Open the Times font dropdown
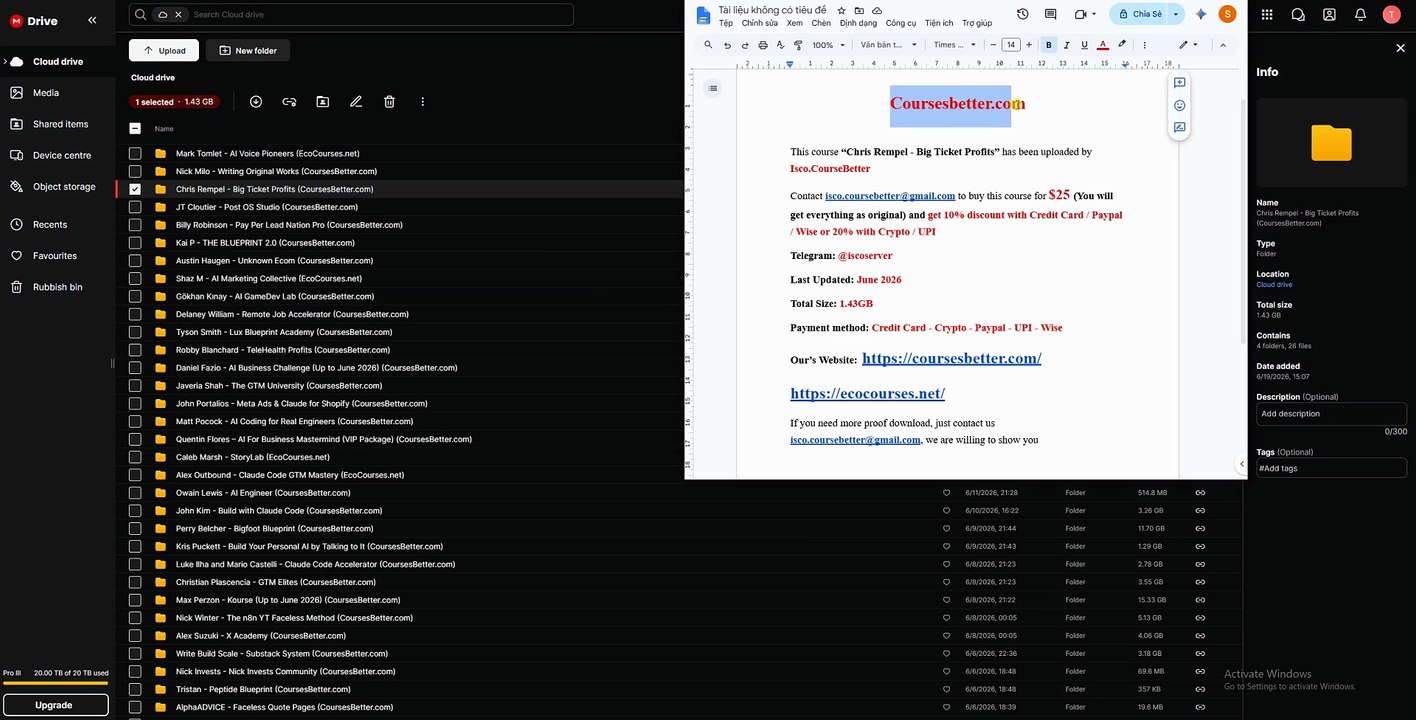The height and width of the screenshot is (720, 1416). 955,45
